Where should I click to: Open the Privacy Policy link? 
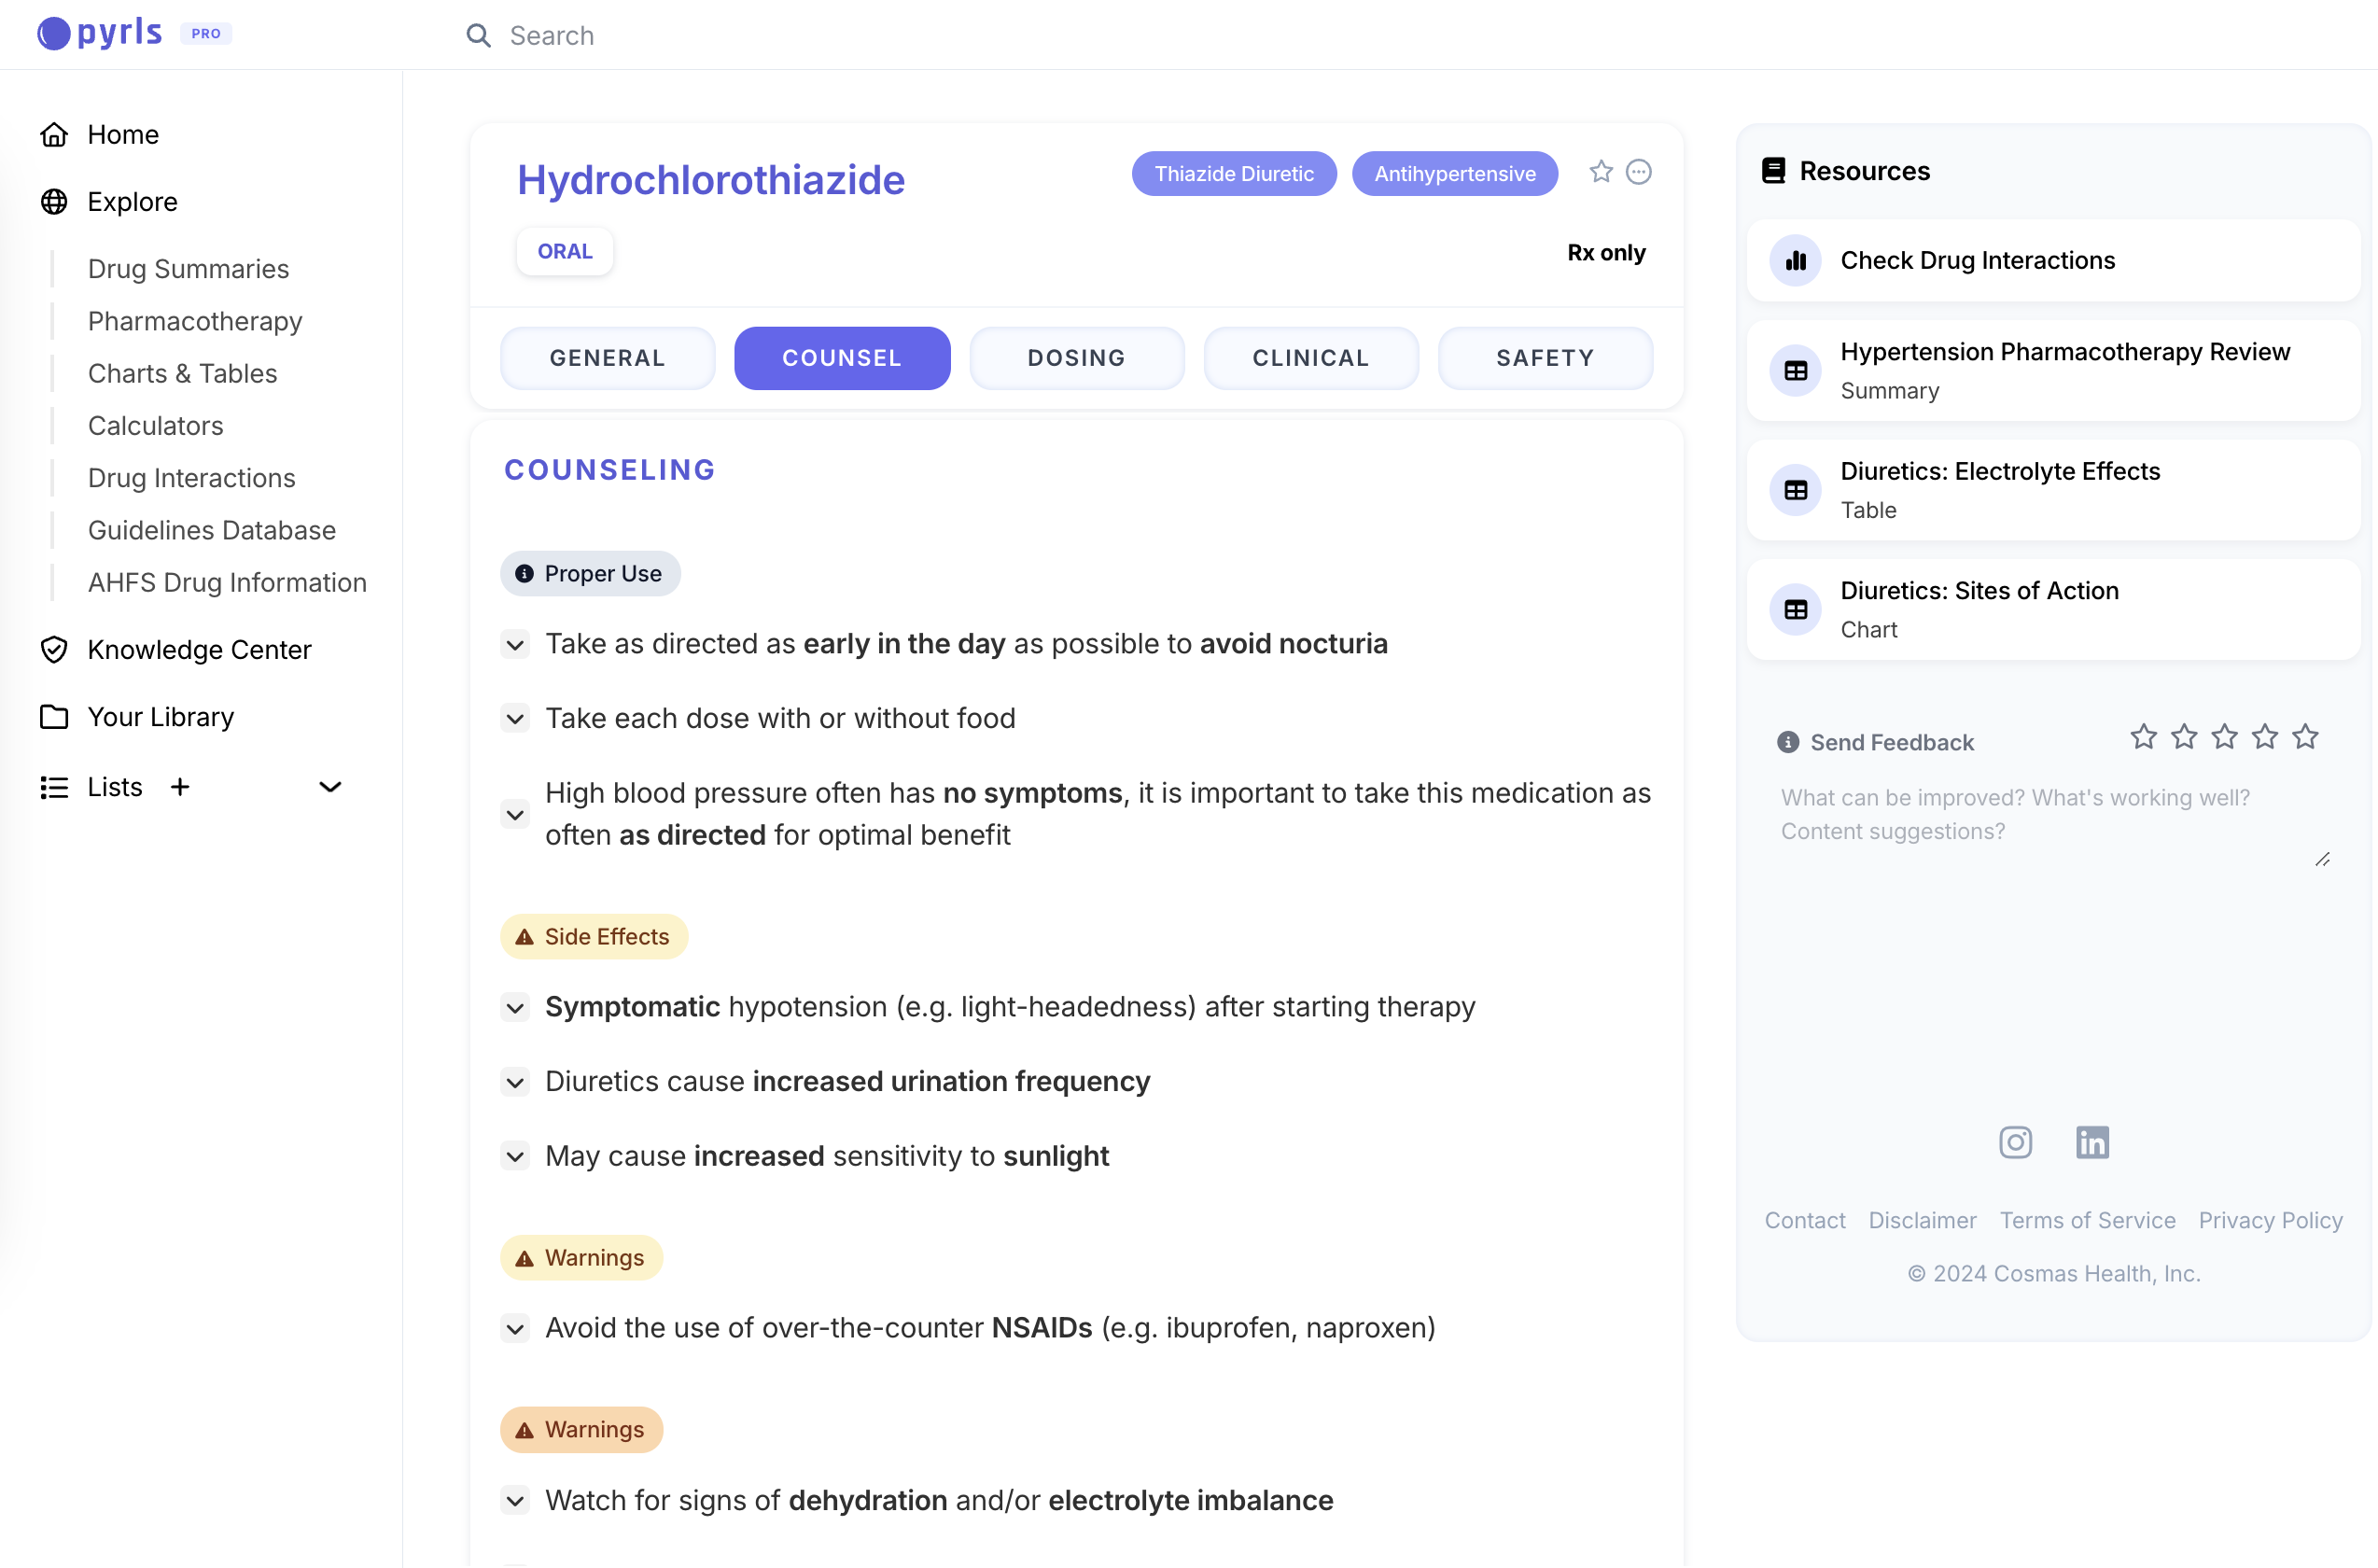[2269, 1220]
